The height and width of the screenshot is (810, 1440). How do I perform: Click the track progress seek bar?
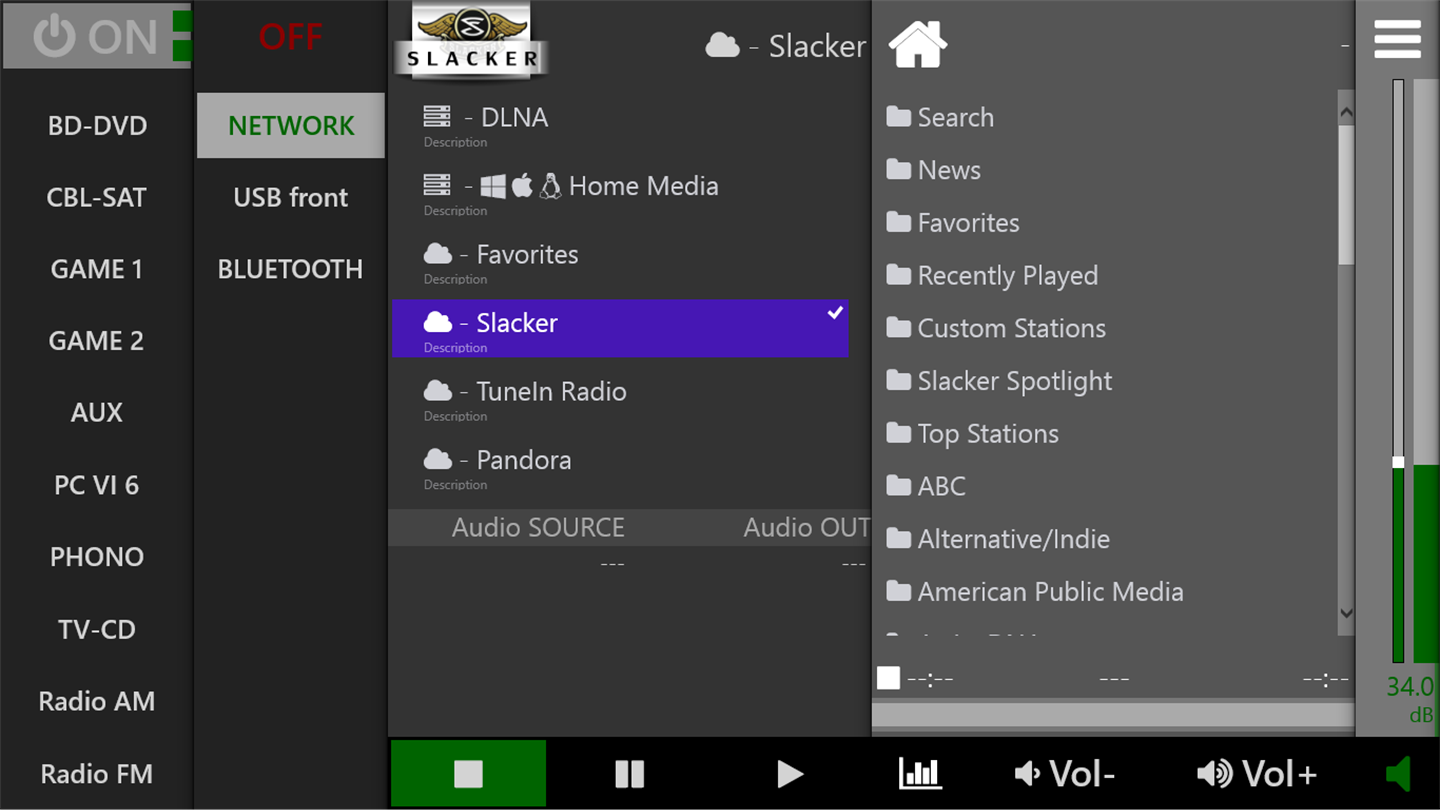tap(1113, 714)
